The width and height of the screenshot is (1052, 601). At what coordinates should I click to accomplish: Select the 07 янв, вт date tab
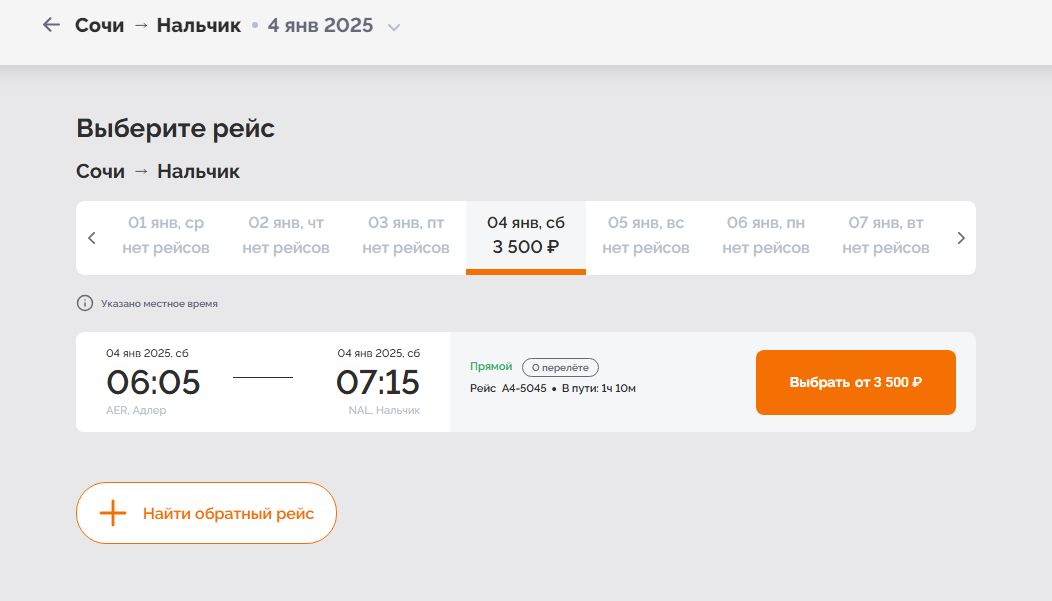pyautogui.click(x=886, y=236)
